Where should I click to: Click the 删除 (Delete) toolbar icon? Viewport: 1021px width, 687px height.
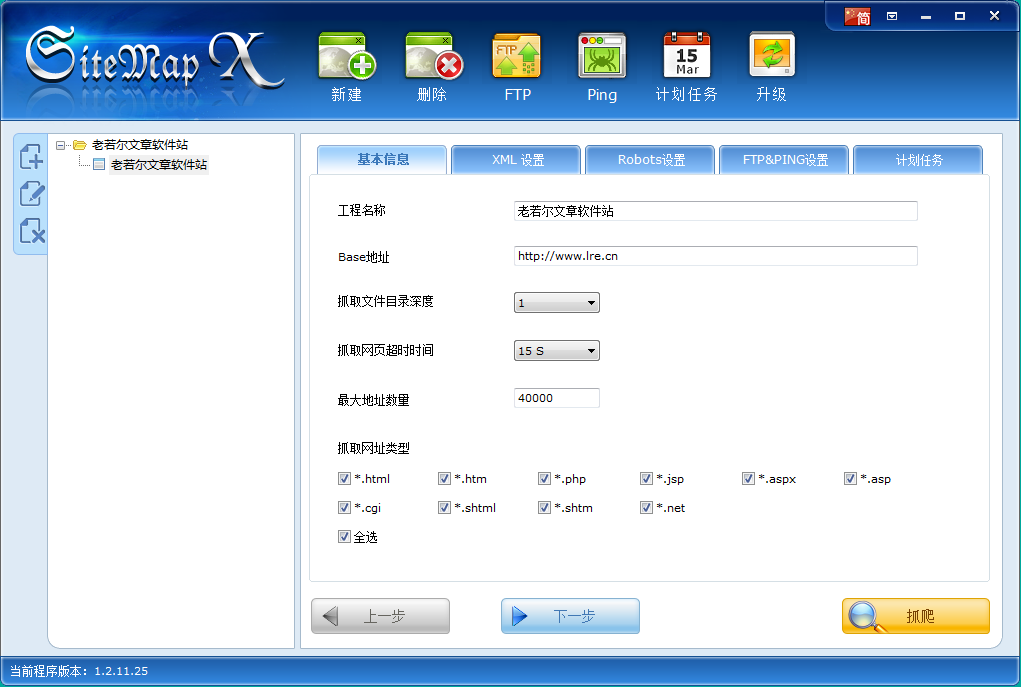[432, 57]
